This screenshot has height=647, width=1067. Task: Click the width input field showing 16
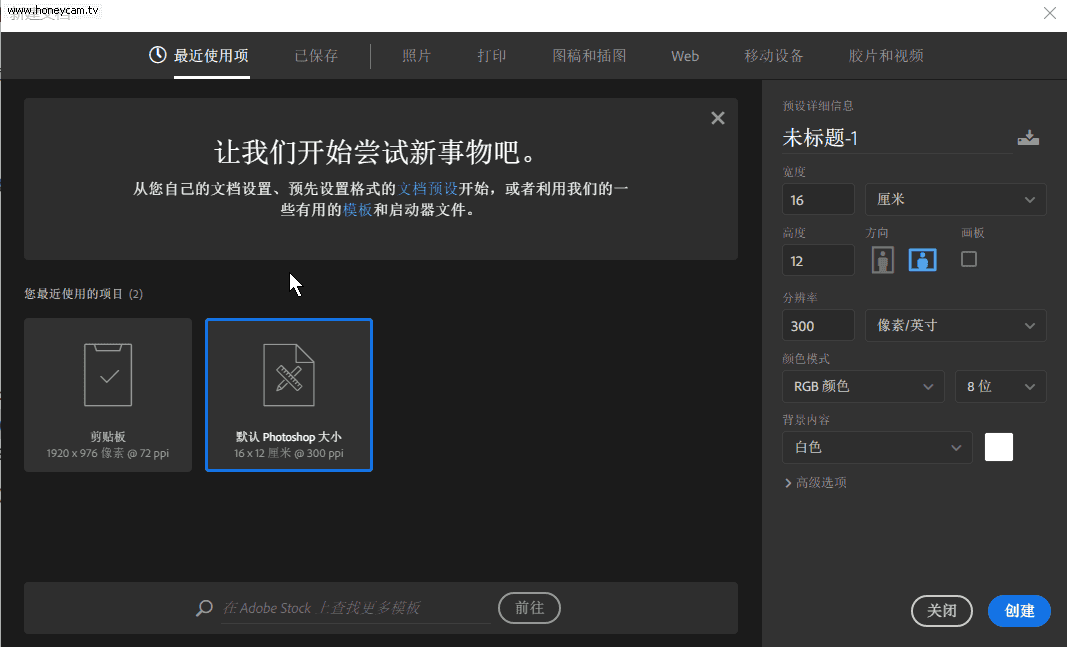[818, 200]
